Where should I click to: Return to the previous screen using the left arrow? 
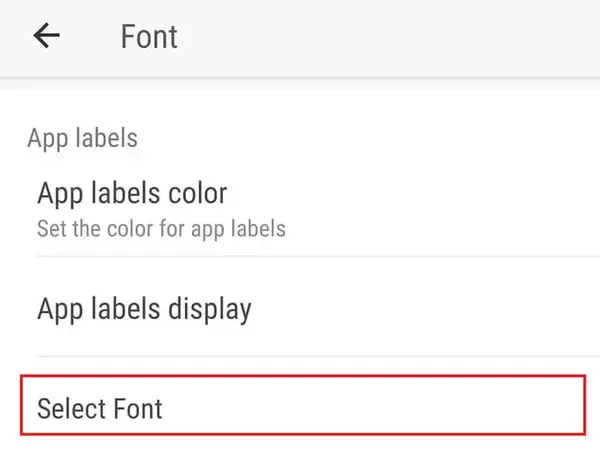pyautogui.click(x=47, y=36)
